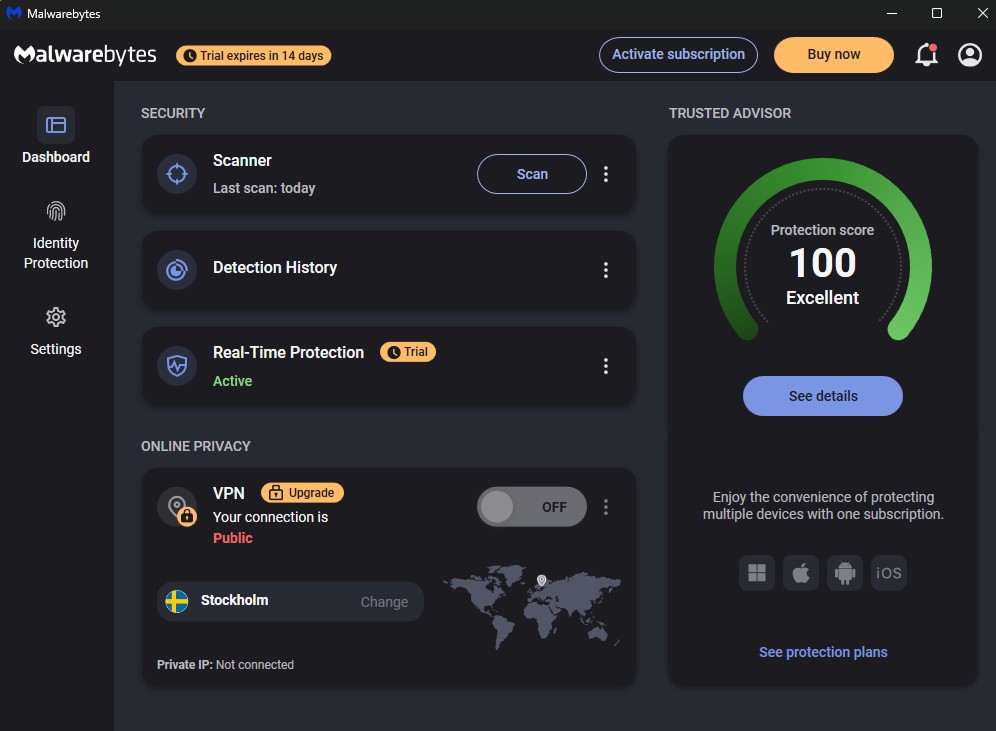Open the Identity Protection section
Screen dimensions: 996x731
tap(56, 235)
